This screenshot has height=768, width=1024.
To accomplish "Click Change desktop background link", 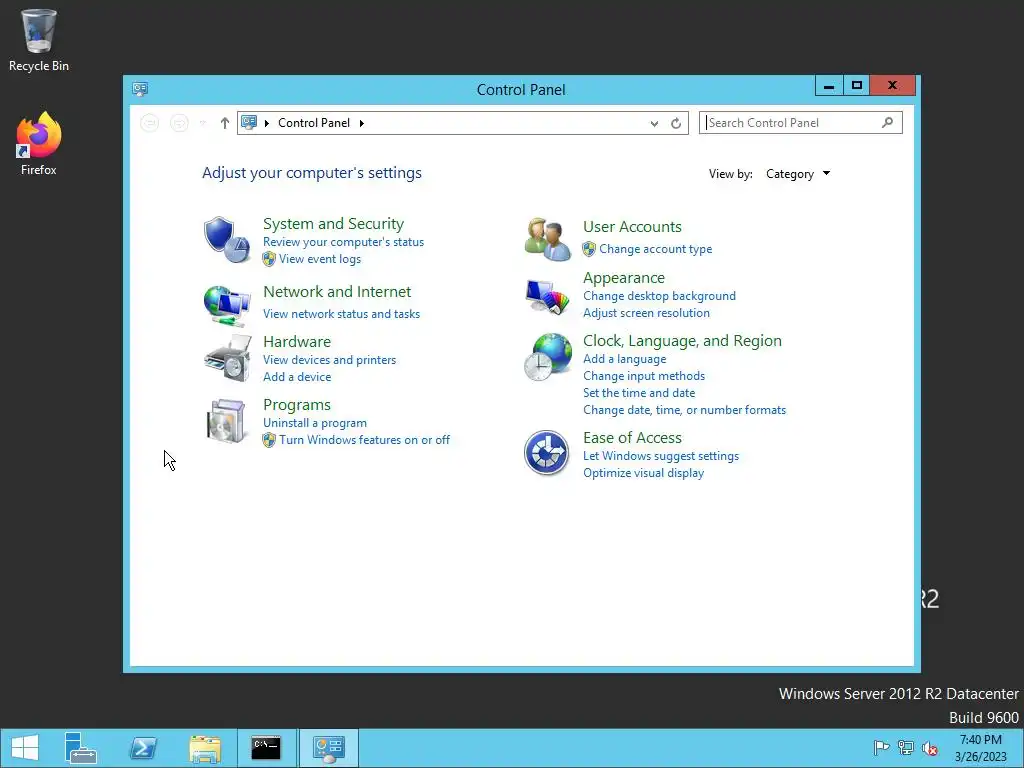I will (x=660, y=296).
